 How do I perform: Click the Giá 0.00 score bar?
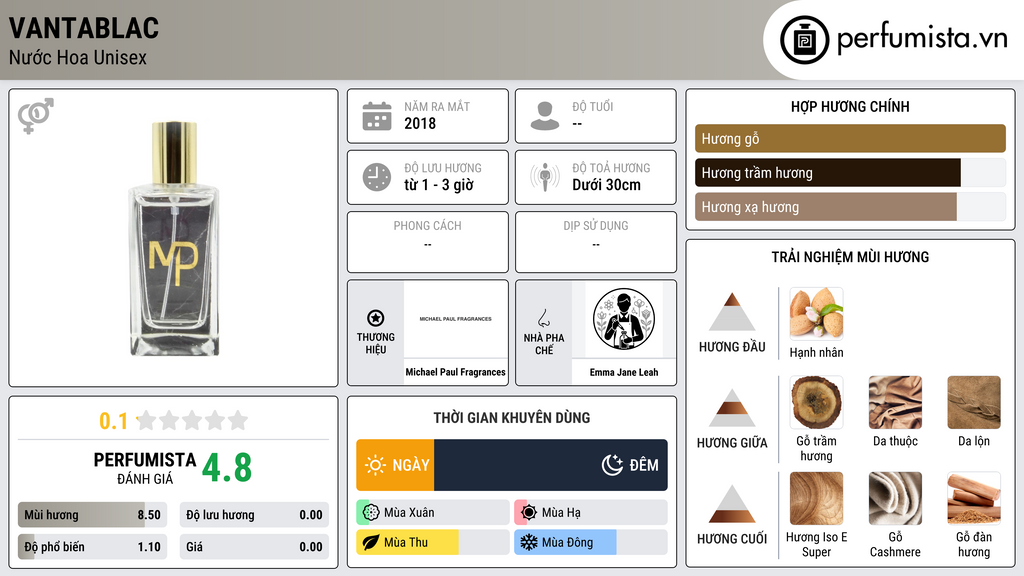pyautogui.click(x=254, y=547)
